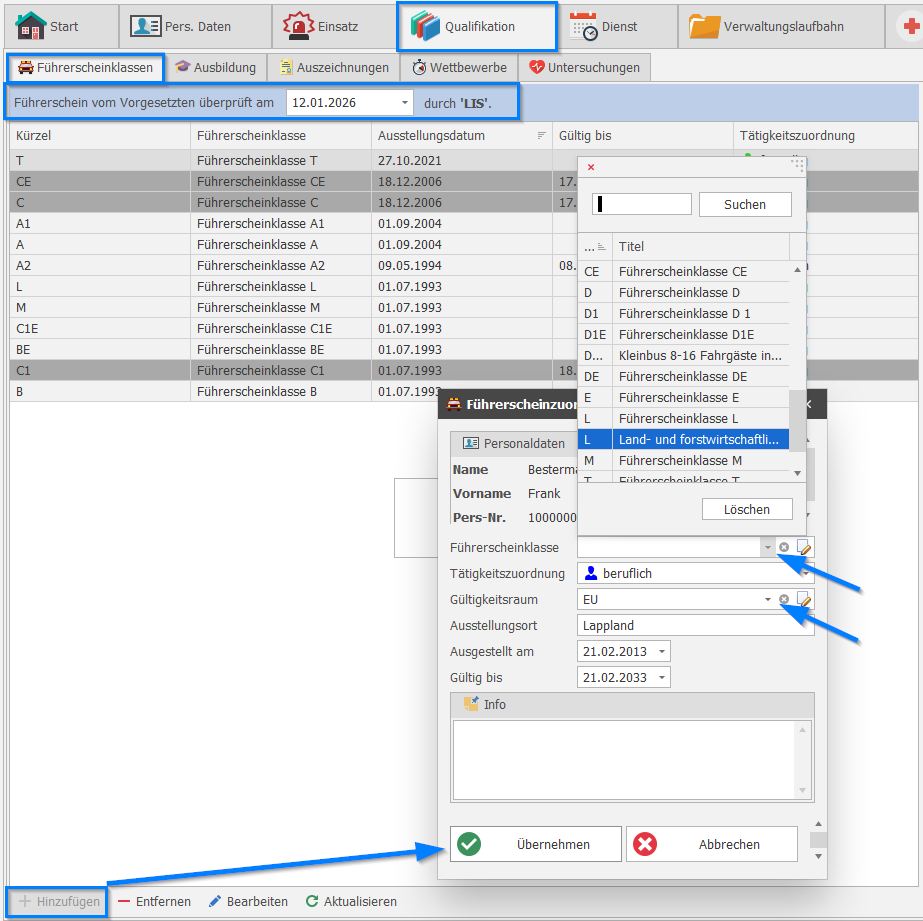Close the search popup with the red X
Screen dimensions: 923x921
click(591, 167)
